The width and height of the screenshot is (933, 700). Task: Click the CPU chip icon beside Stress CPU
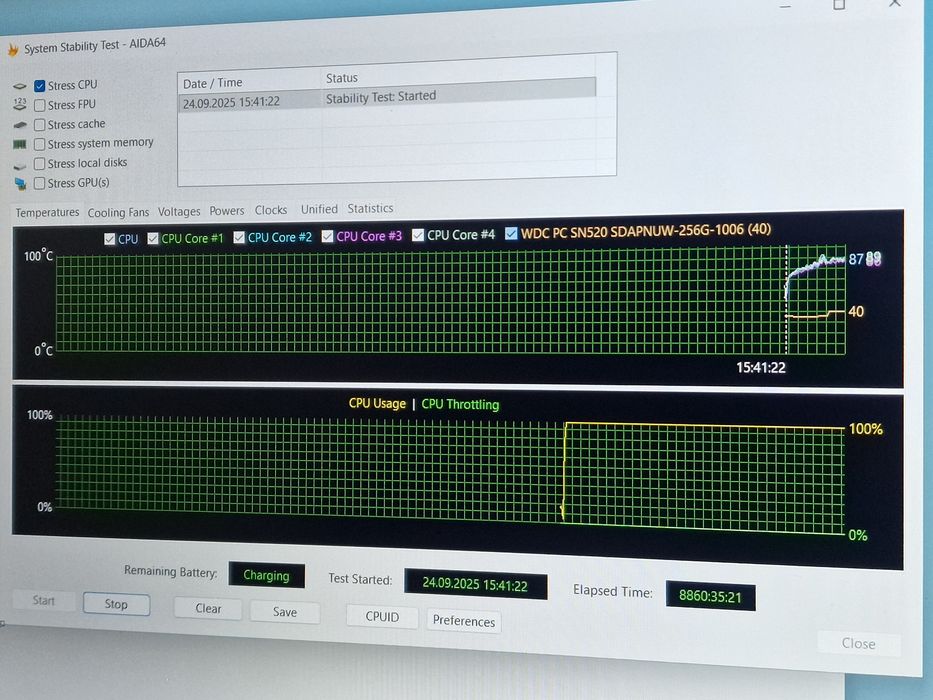(20, 86)
